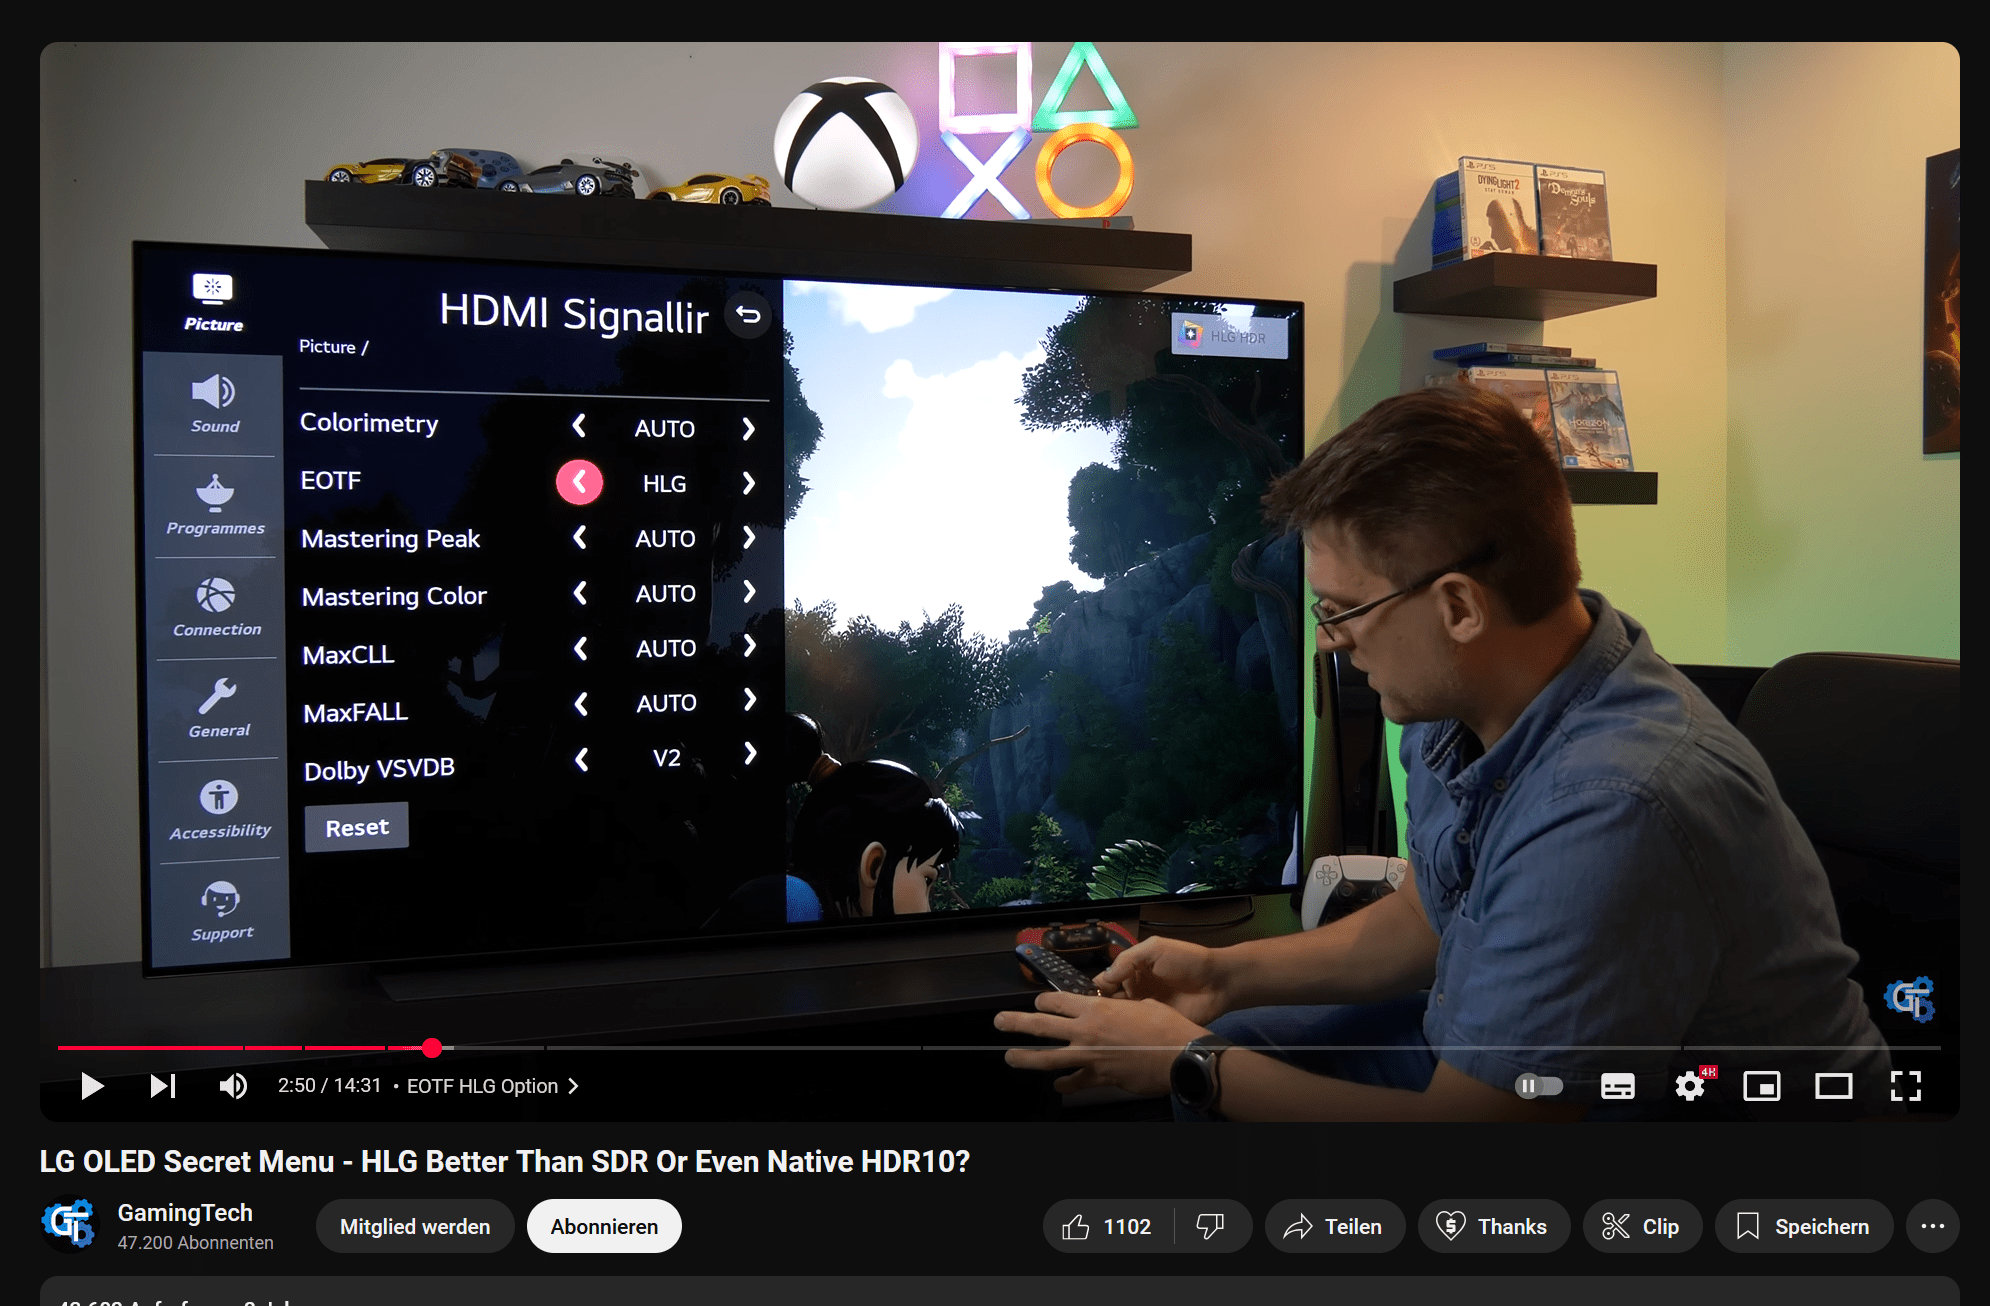This screenshot has height=1306, width=1990.
Task: Click the right arrow for MaxCLL
Action: [750, 646]
